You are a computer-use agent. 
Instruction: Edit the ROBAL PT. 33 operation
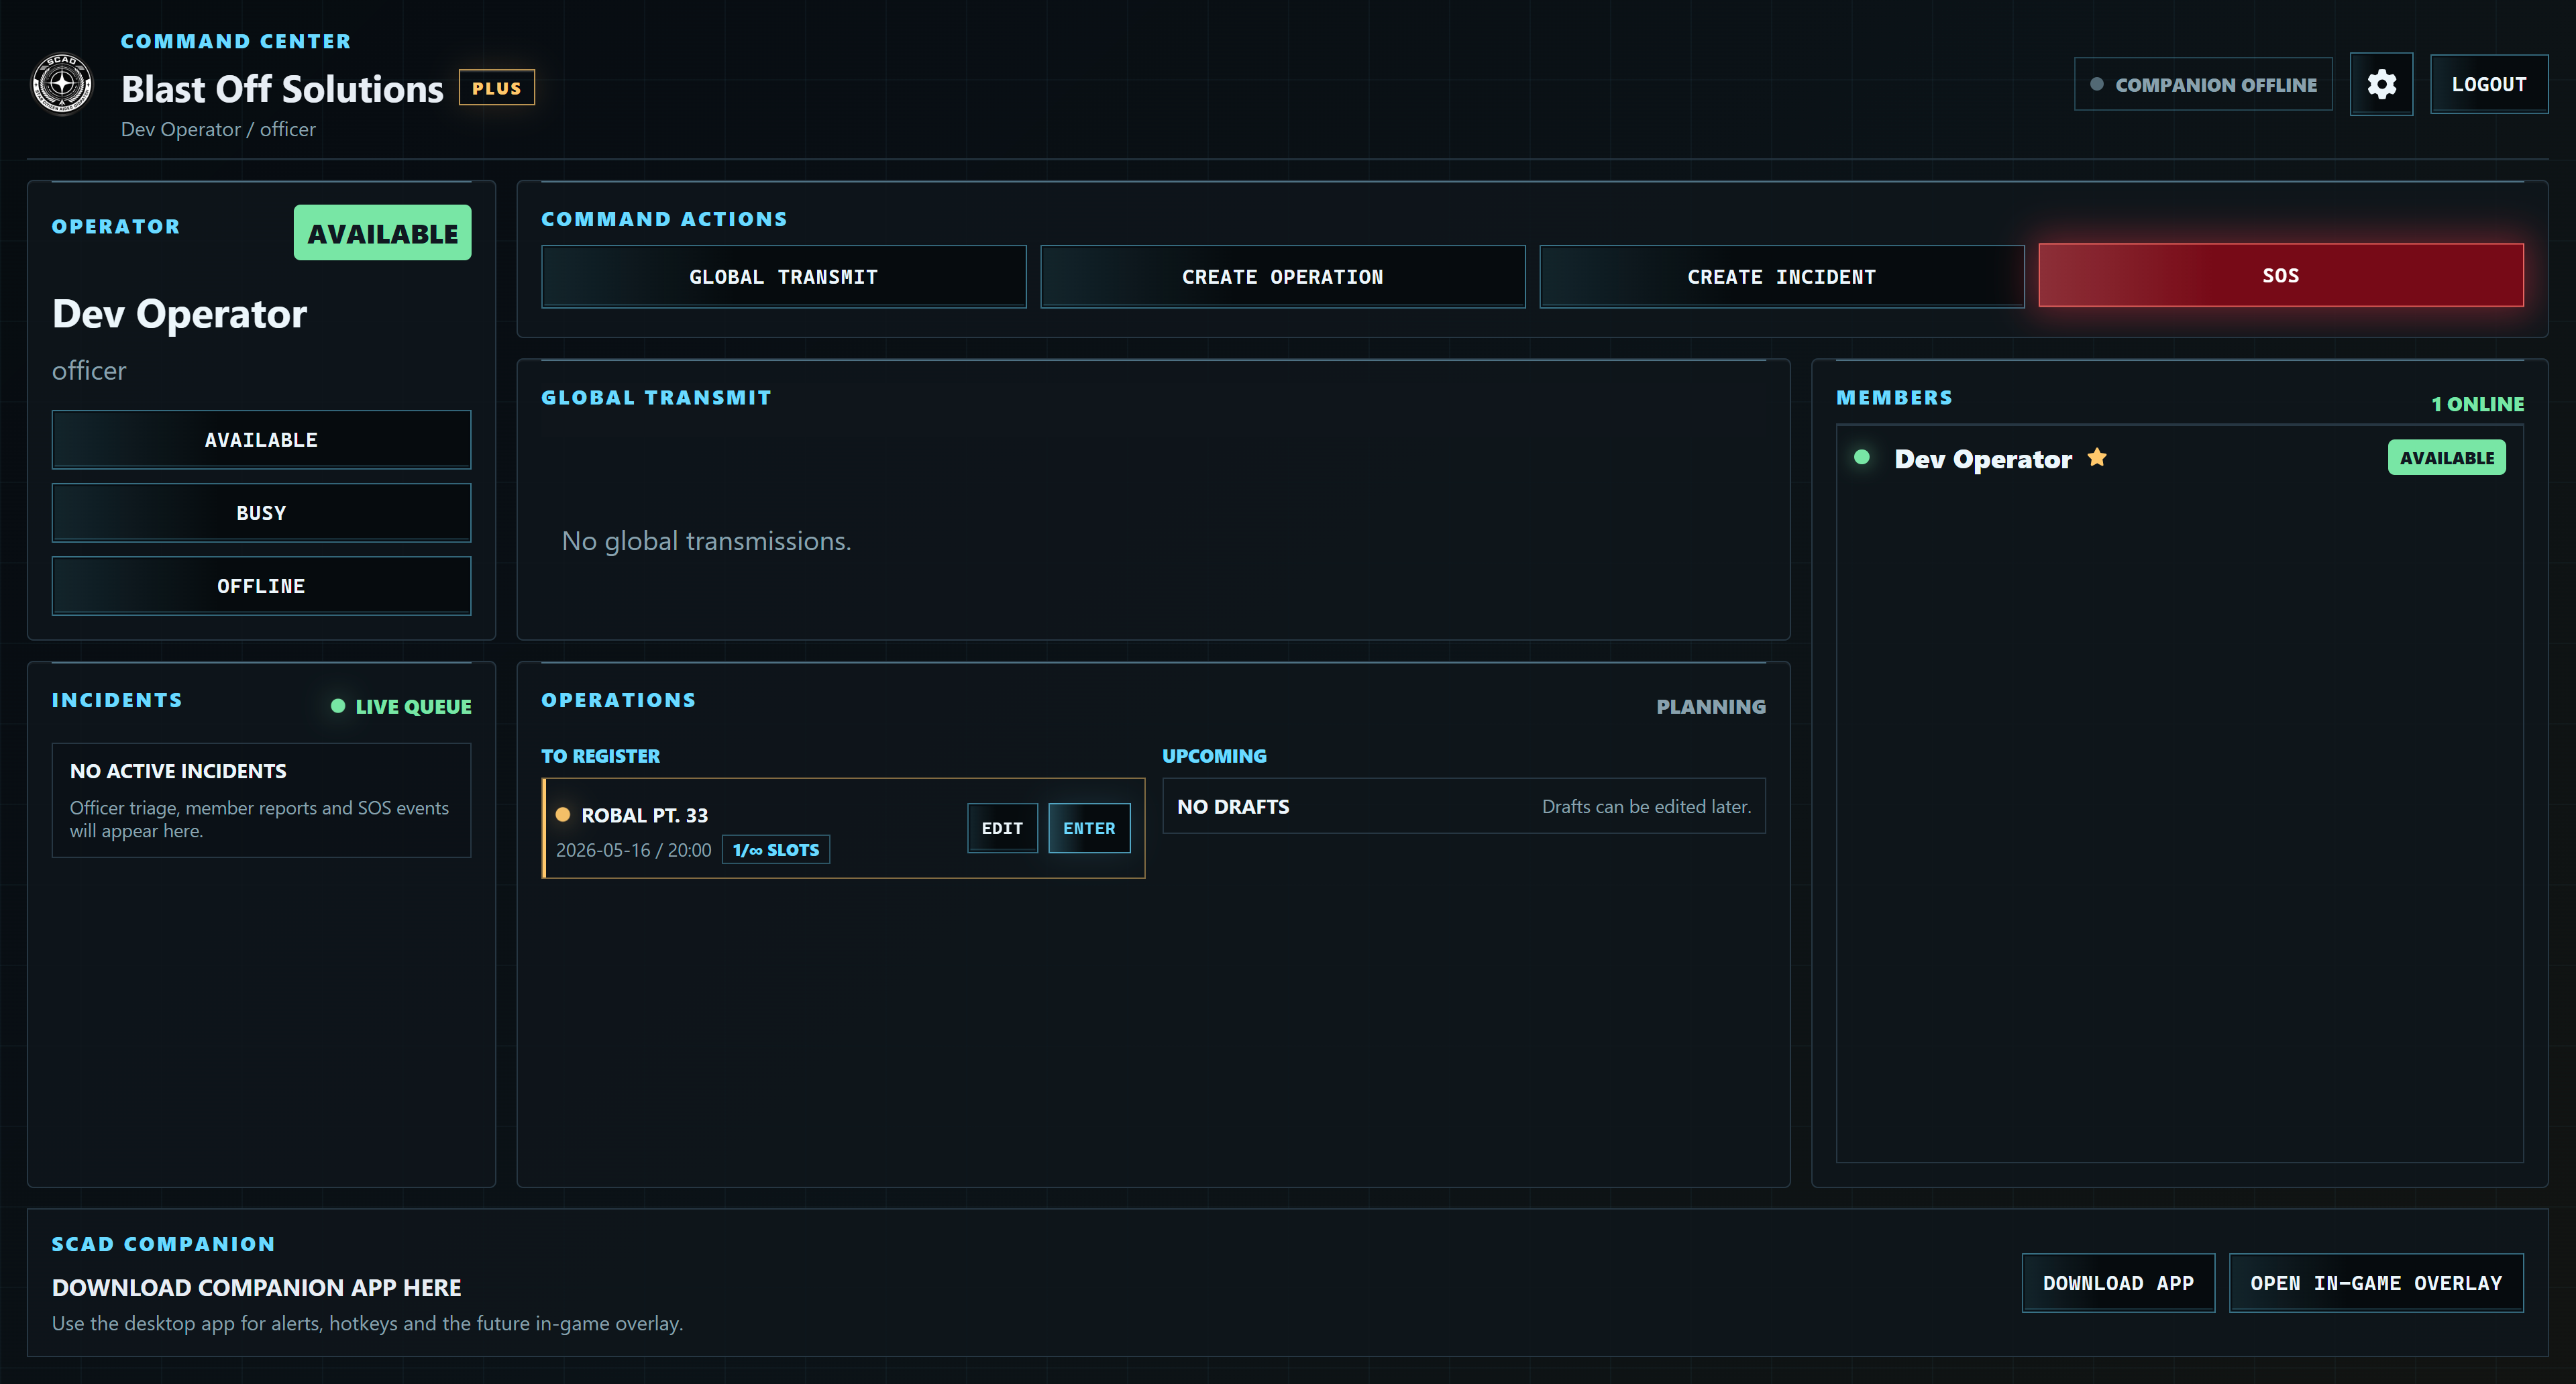click(1002, 828)
